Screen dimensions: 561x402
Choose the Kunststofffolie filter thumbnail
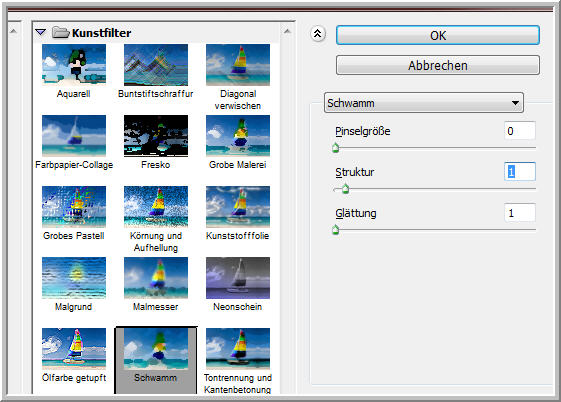tap(238, 207)
